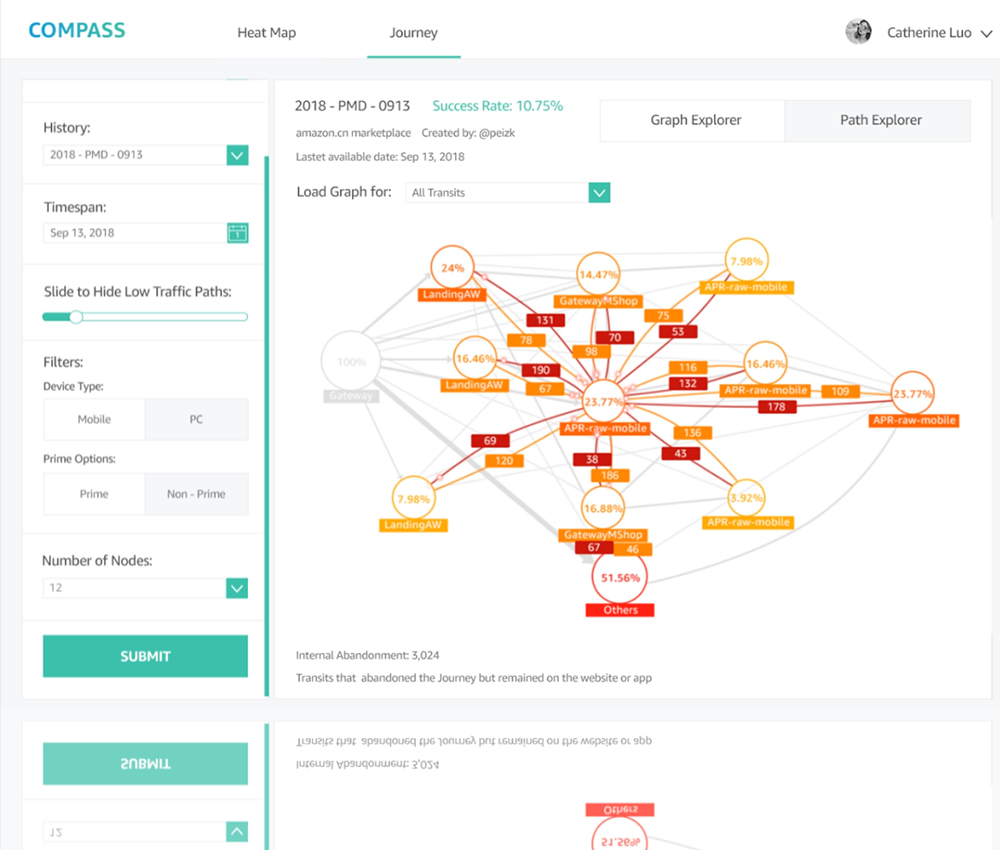Click Catherine Luo's profile avatar
1000x850 pixels.
coord(858,32)
